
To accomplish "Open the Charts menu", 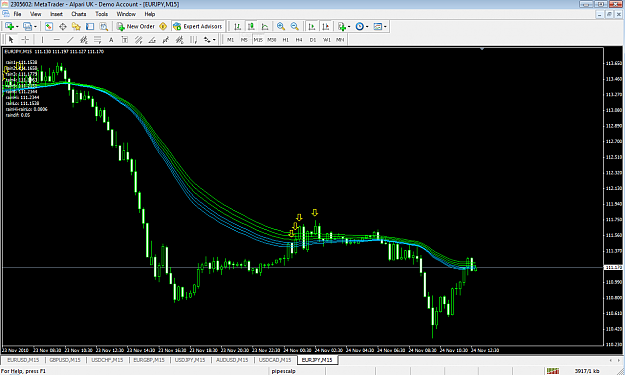I will pos(79,14).
